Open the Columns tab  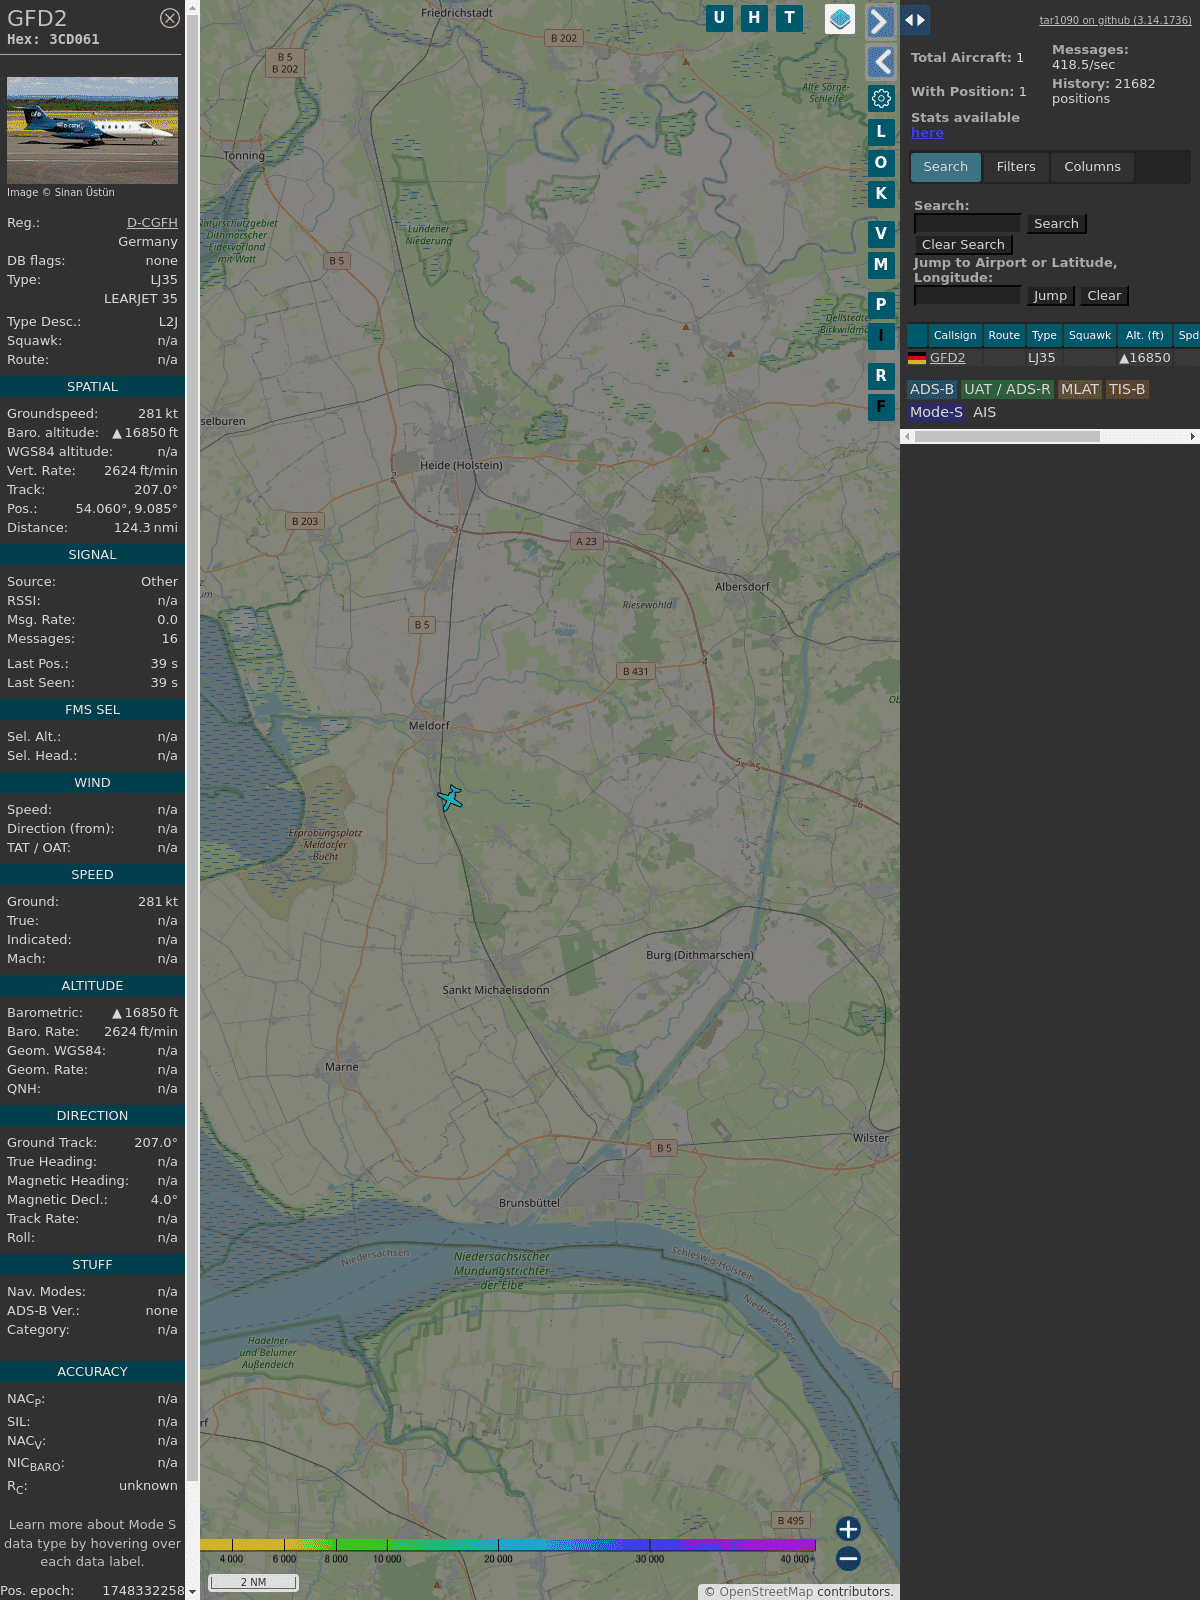(1092, 167)
